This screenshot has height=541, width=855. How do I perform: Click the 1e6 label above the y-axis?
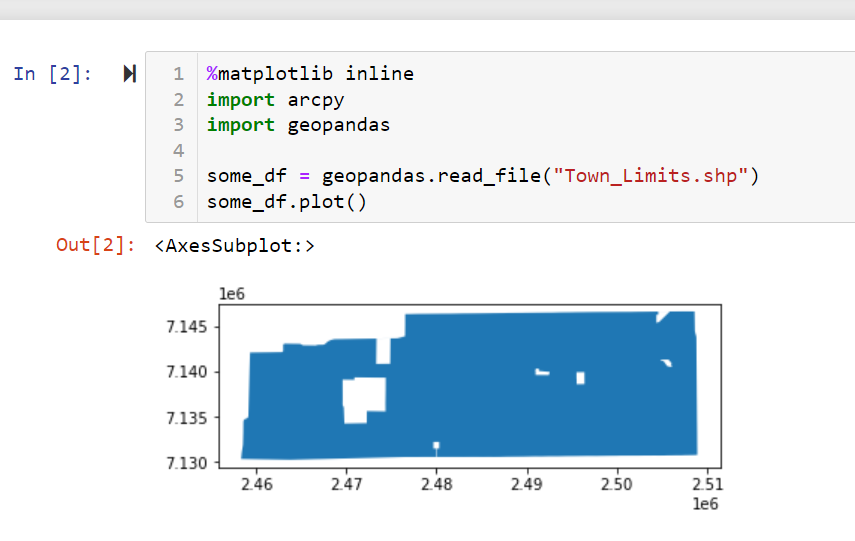coord(231,294)
